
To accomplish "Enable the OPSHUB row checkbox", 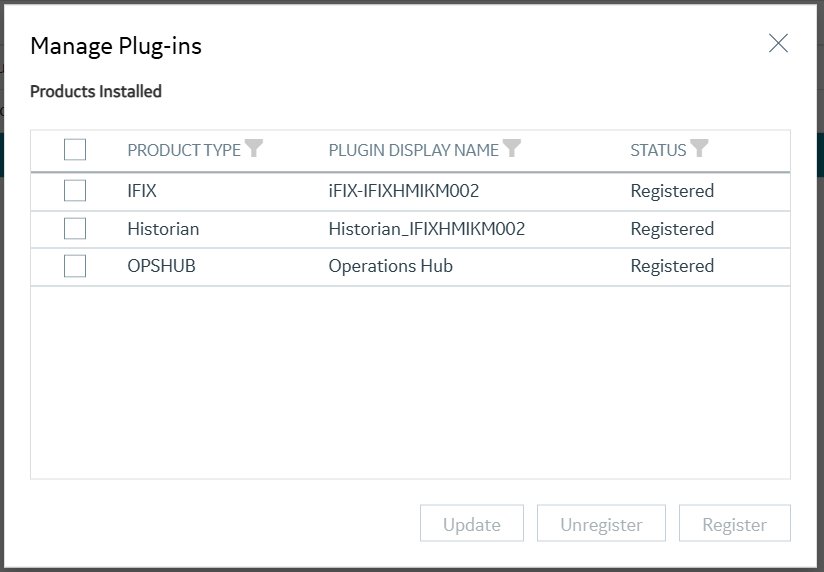I will pyautogui.click(x=75, y=266).
